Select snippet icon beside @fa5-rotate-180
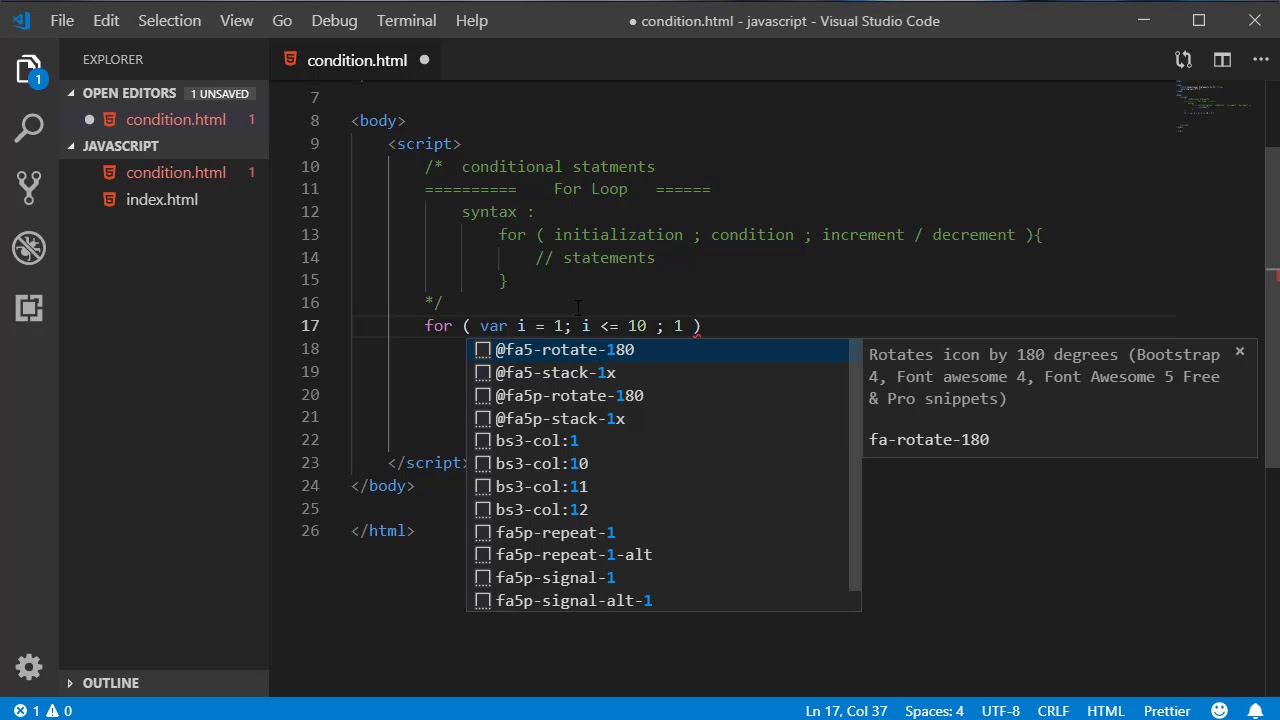Viewport: 1280px width, 720px height. [x=483, y=350]
